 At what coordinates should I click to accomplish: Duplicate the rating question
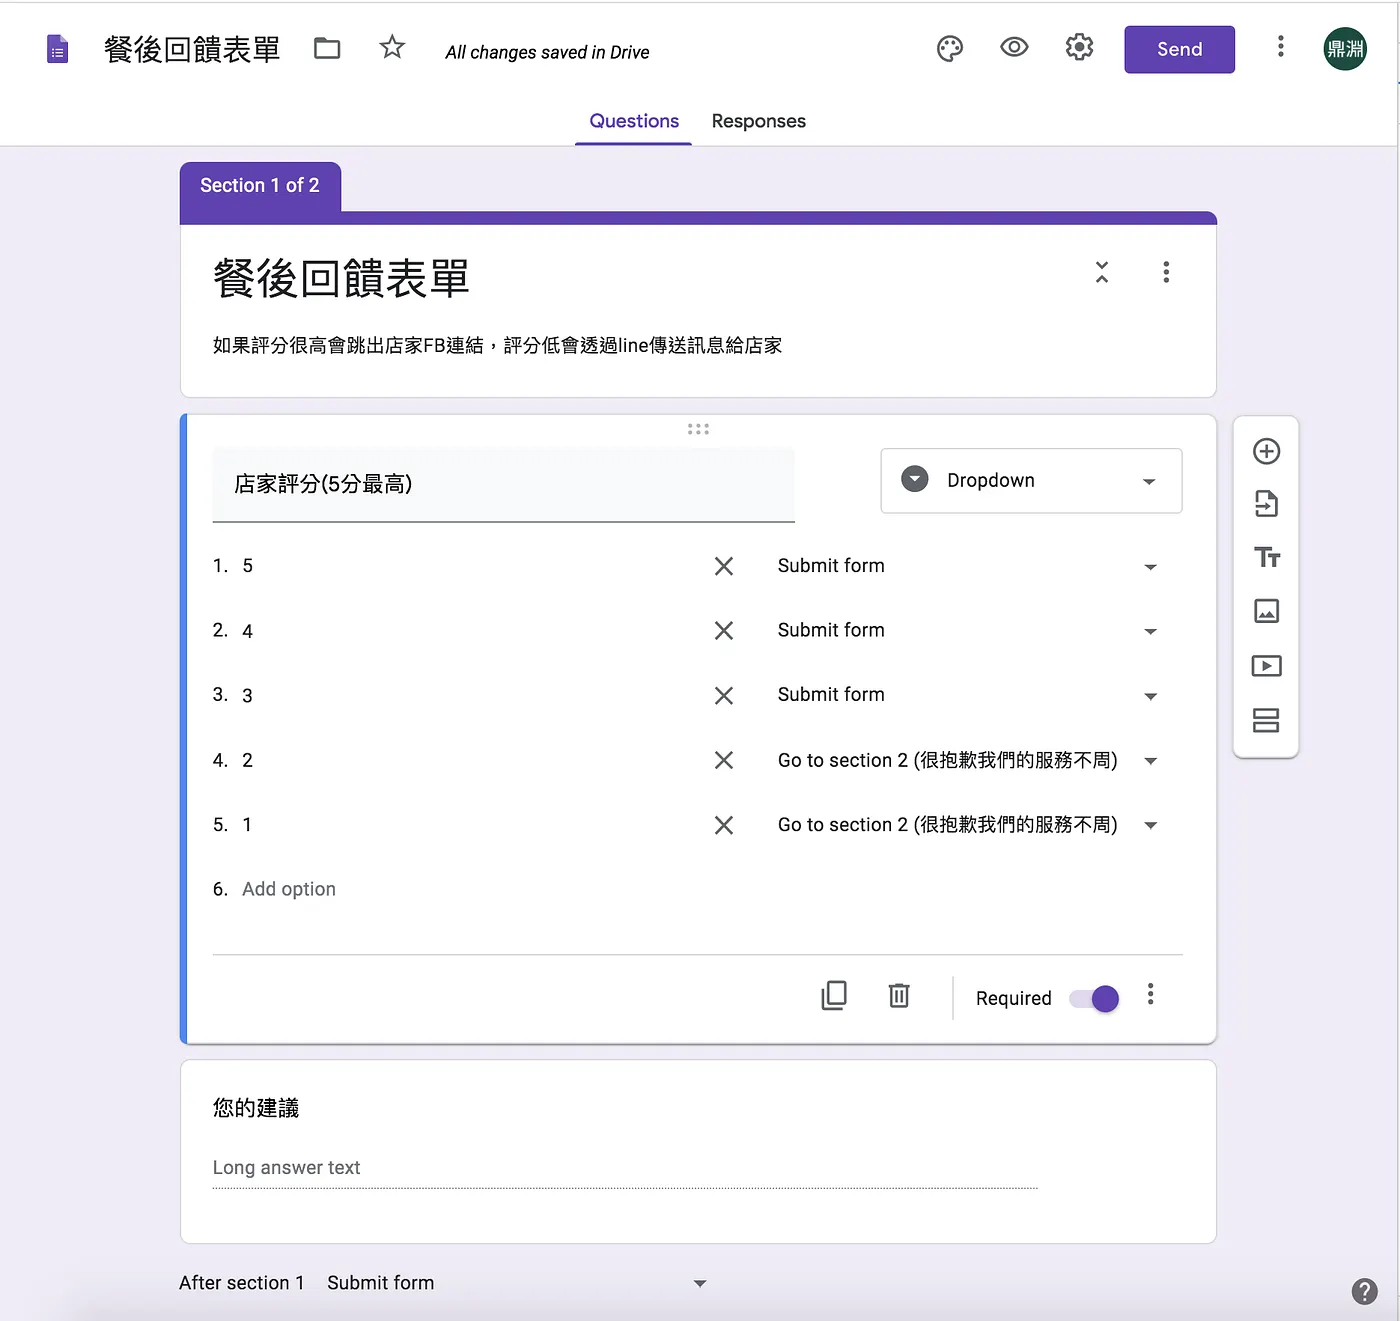(834, 995)
